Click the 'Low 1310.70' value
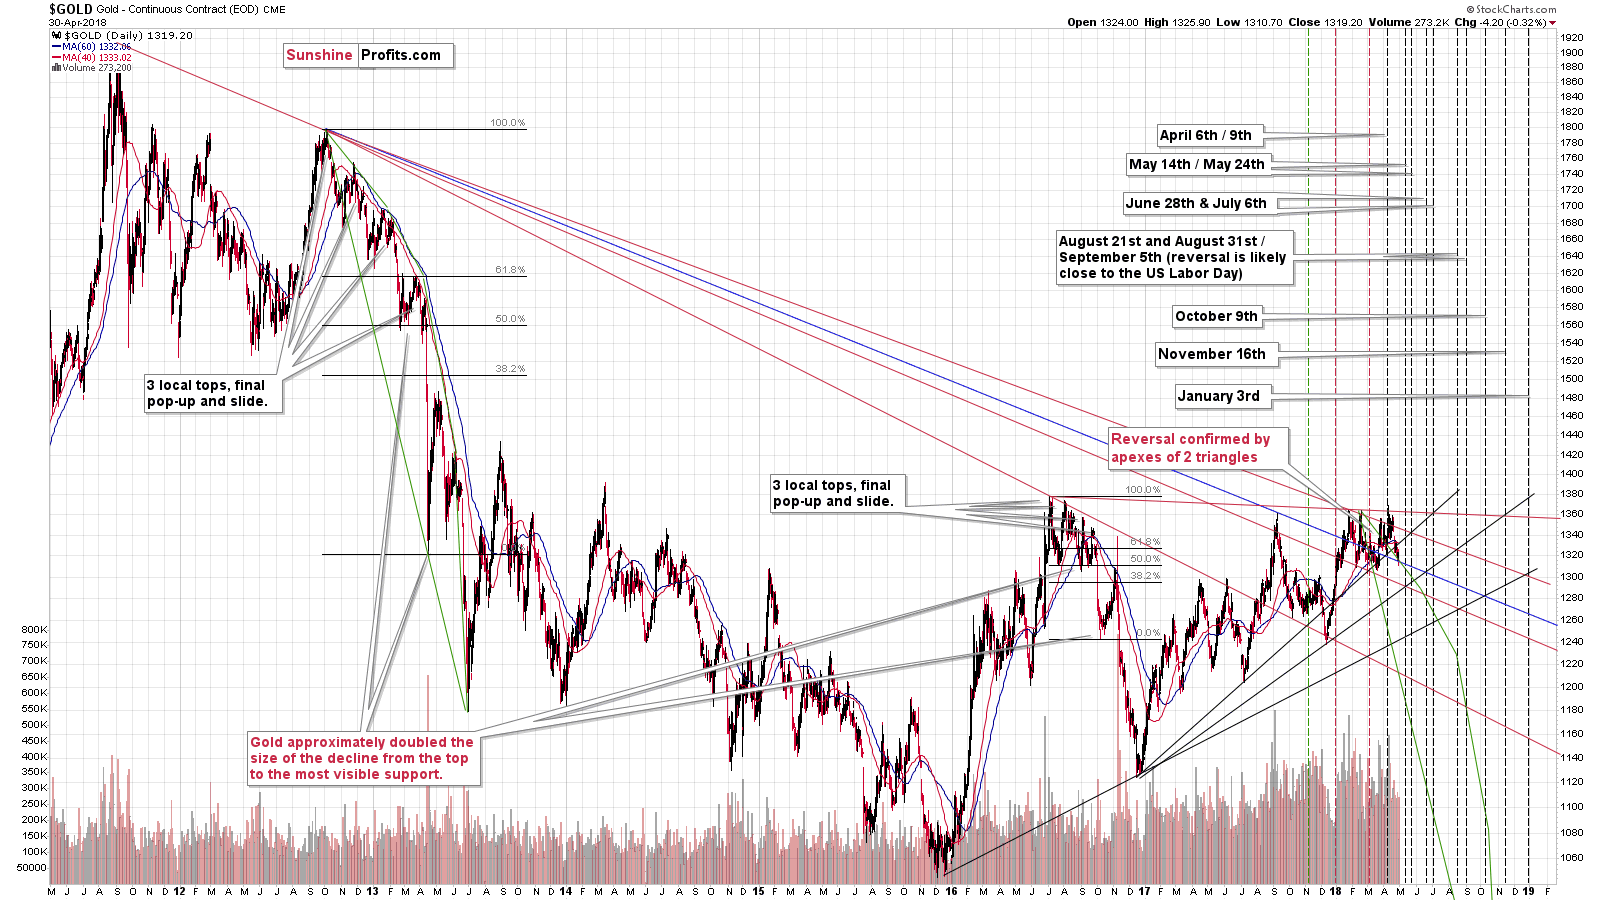The image size is (1600, 900). click(x=1250, y=22)
